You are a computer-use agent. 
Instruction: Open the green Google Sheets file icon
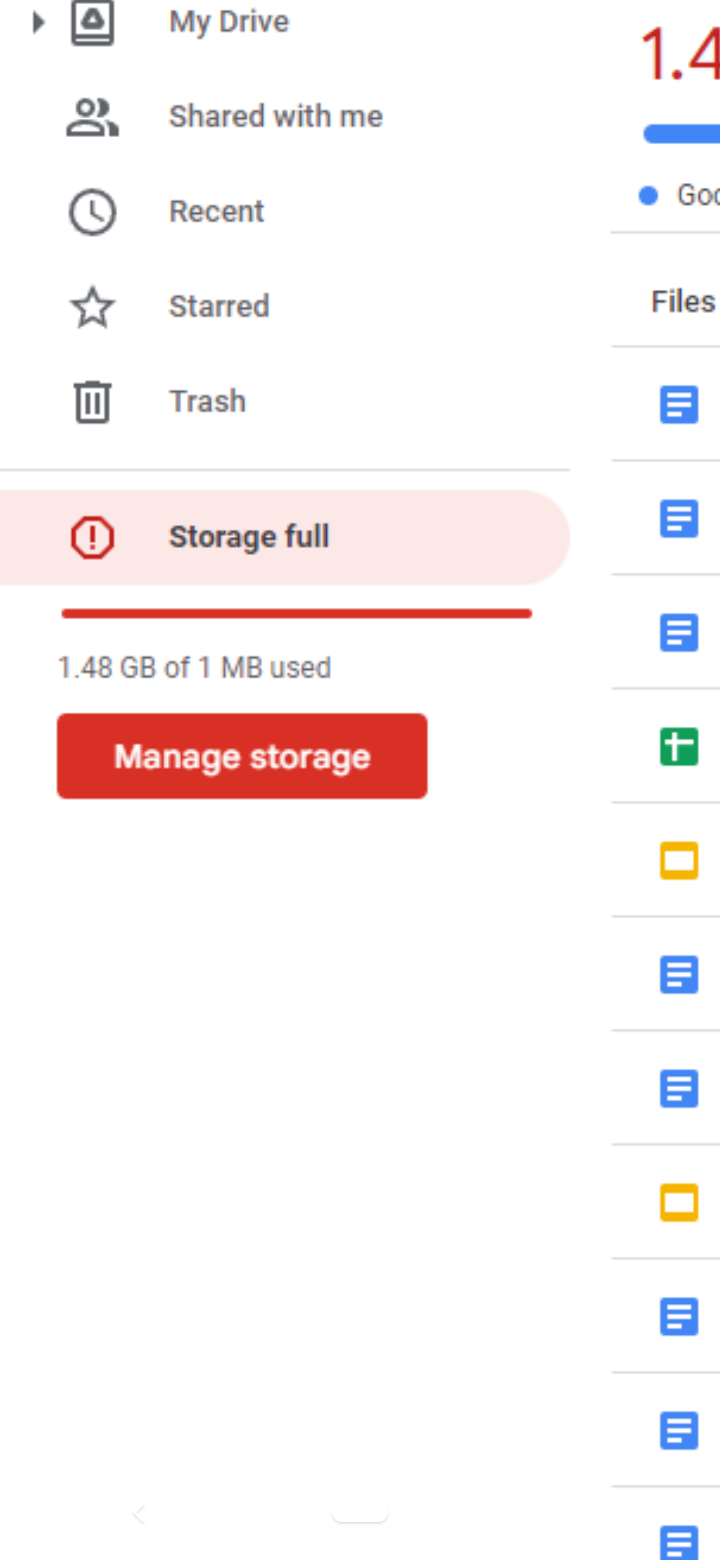pyautogui.click(x=679, y=747)
